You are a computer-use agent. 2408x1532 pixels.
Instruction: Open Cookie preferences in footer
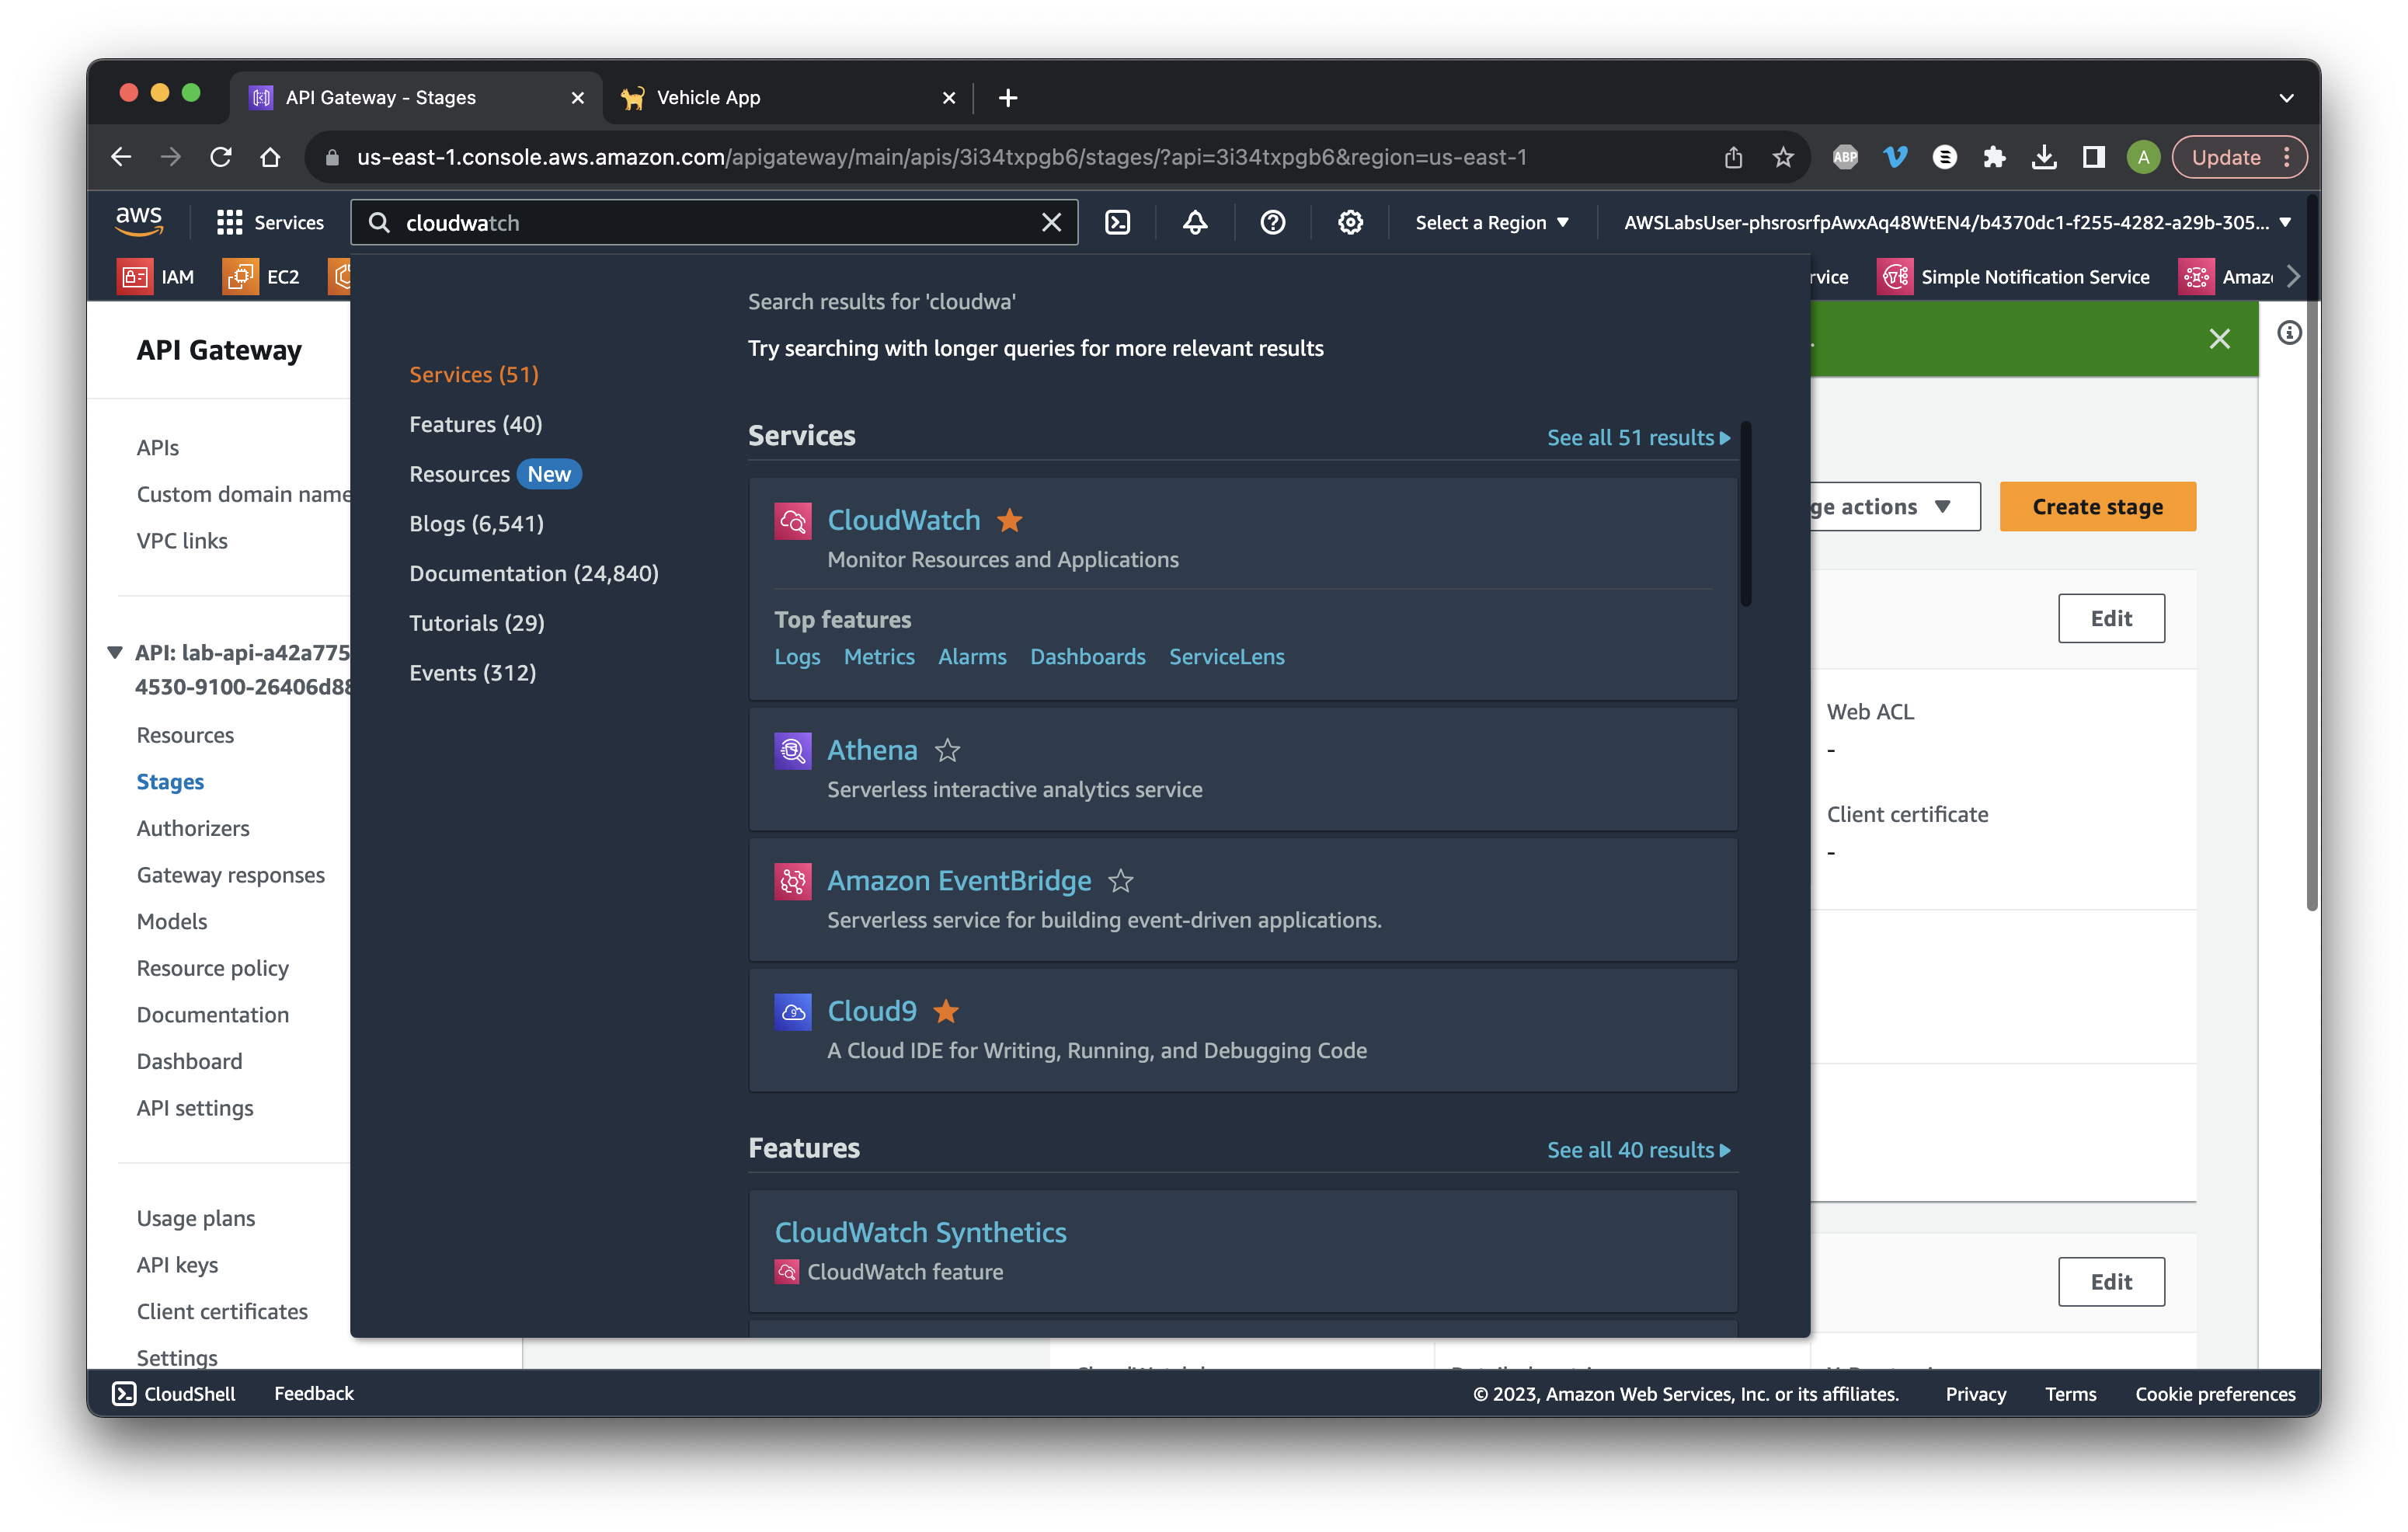[2215, 1393]
